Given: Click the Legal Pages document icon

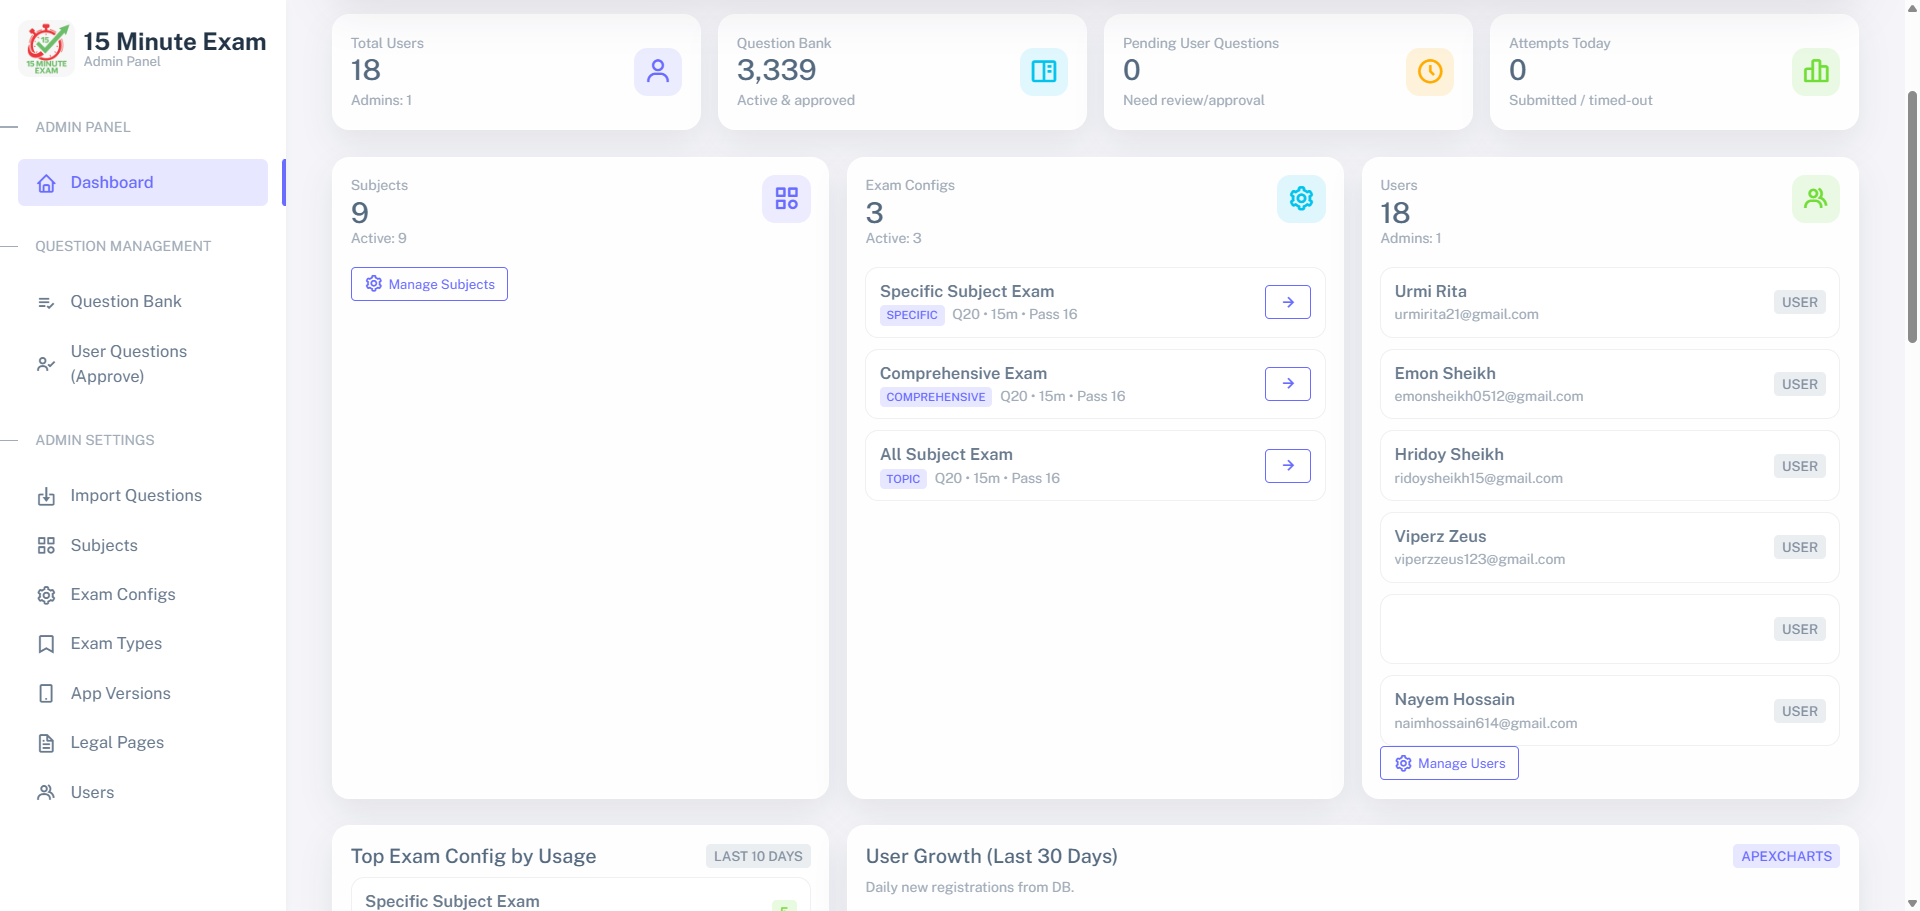Looking at the screenshot, I should click(46, 743).
